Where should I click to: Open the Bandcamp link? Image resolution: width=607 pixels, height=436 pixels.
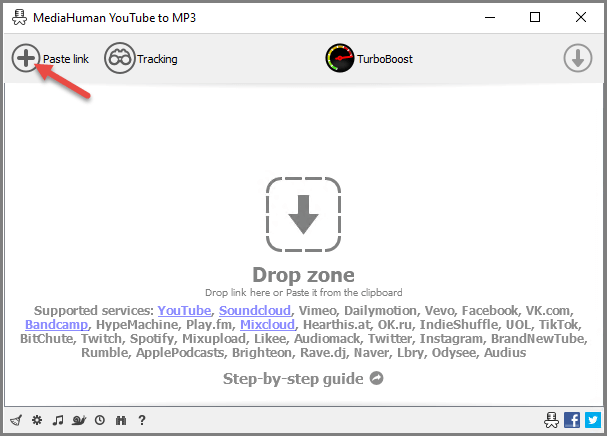(x=57, y=324)
